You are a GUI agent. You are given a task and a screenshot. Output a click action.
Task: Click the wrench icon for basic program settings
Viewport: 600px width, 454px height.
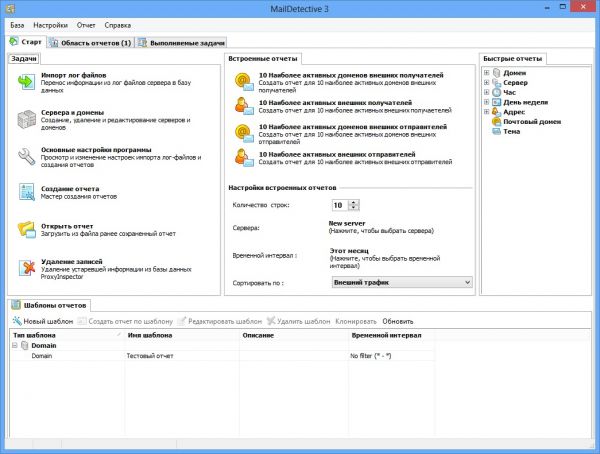click(x=25, y=155)
